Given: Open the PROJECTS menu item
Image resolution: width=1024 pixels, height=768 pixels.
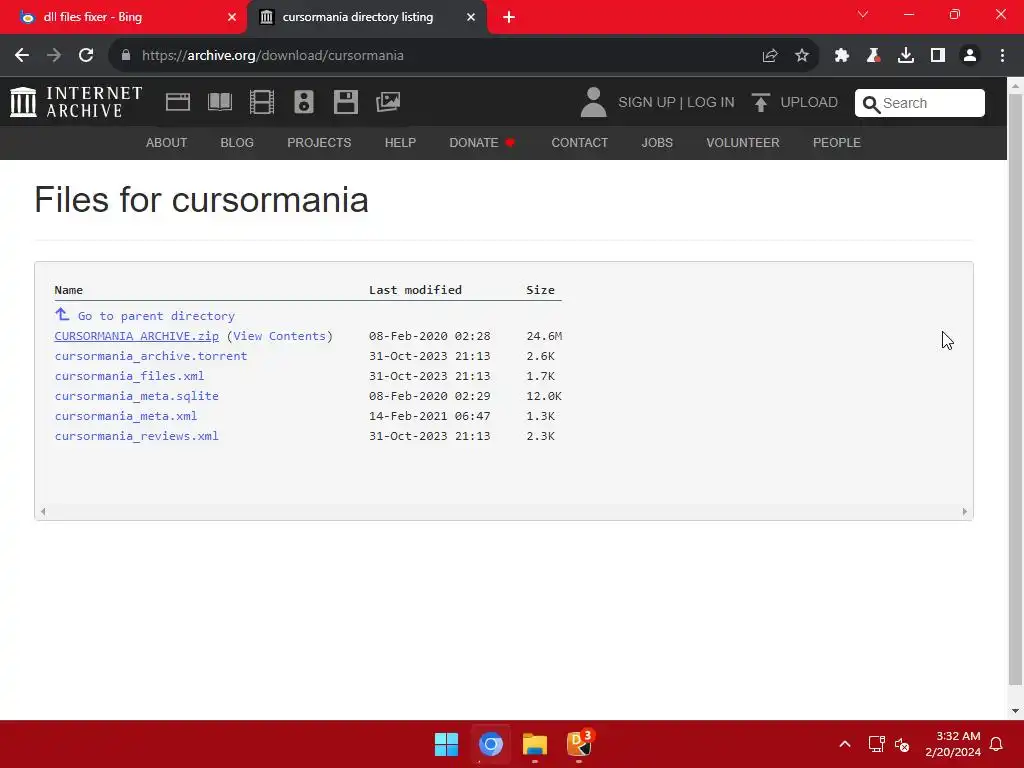Looking at the screenshot, I should 319,142.
